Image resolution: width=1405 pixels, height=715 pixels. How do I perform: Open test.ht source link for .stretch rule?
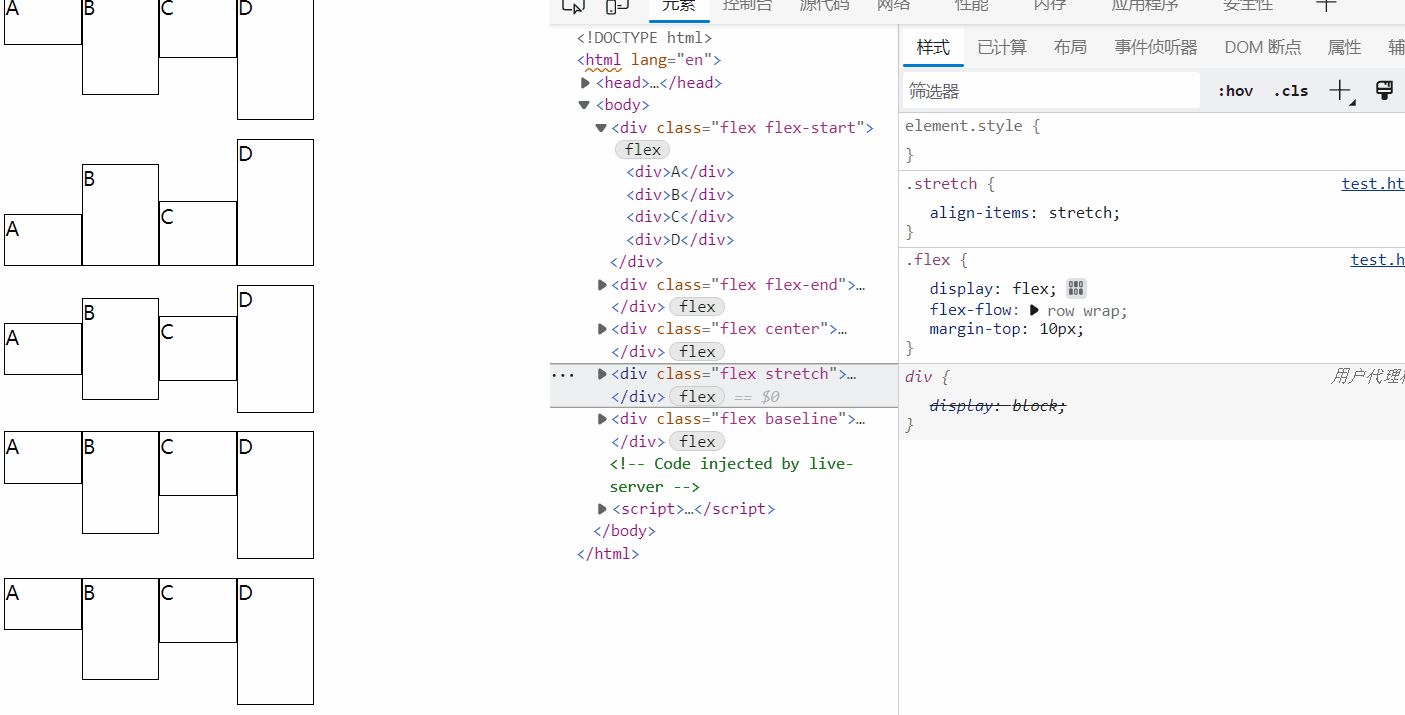[x=1373, y=184]
